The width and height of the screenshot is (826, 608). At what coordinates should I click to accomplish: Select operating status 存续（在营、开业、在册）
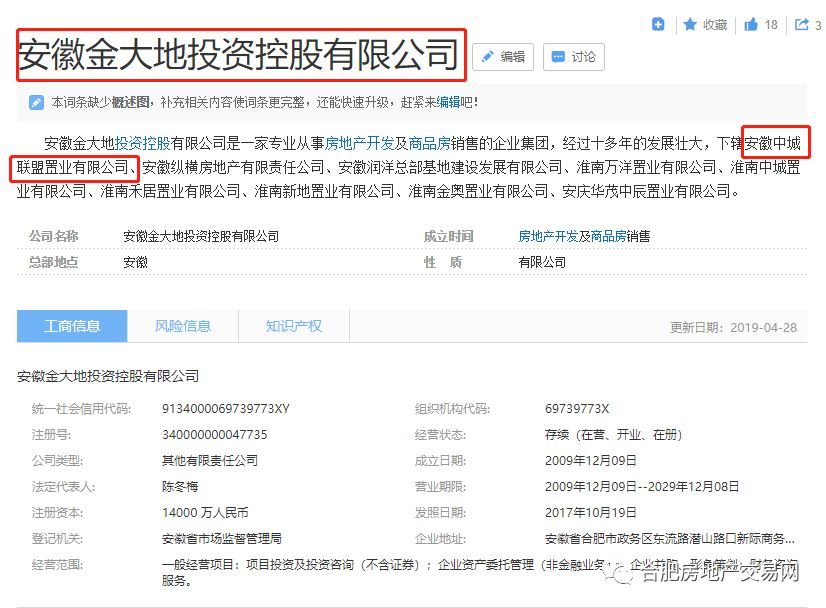tap(614, 435)
